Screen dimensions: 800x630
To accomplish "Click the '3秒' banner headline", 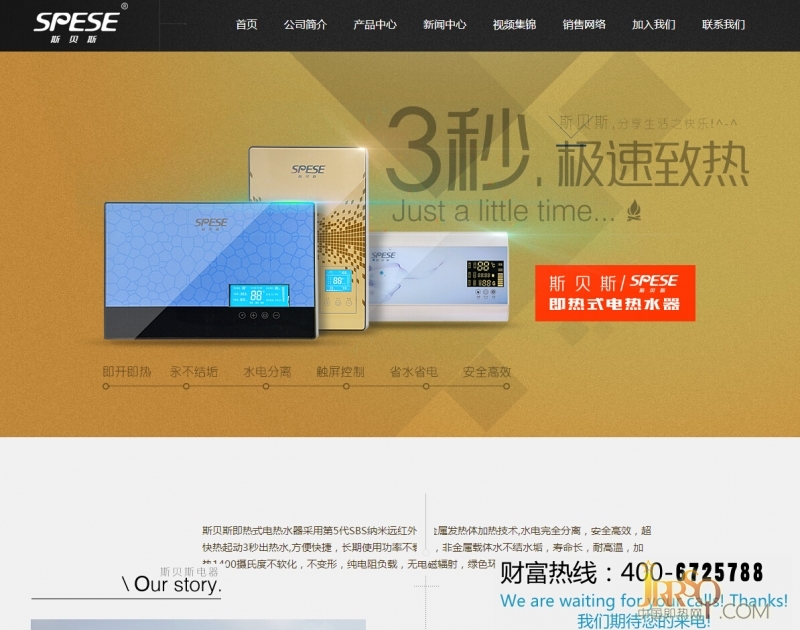I will click(458, 148).
